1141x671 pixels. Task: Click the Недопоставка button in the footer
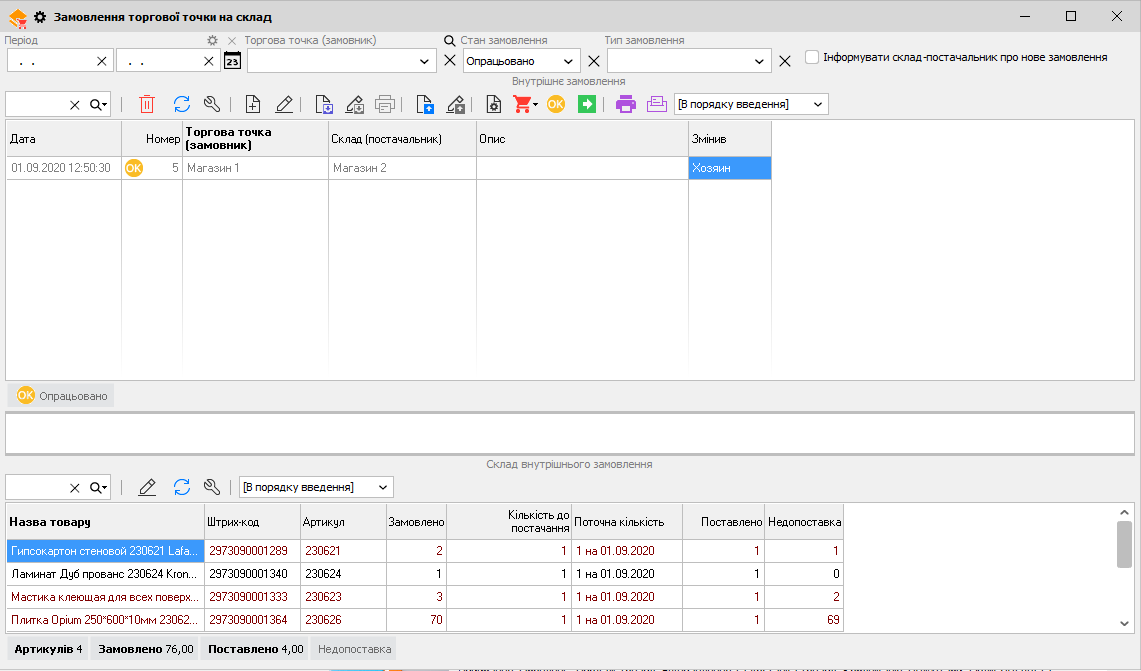tap(354, 649)
